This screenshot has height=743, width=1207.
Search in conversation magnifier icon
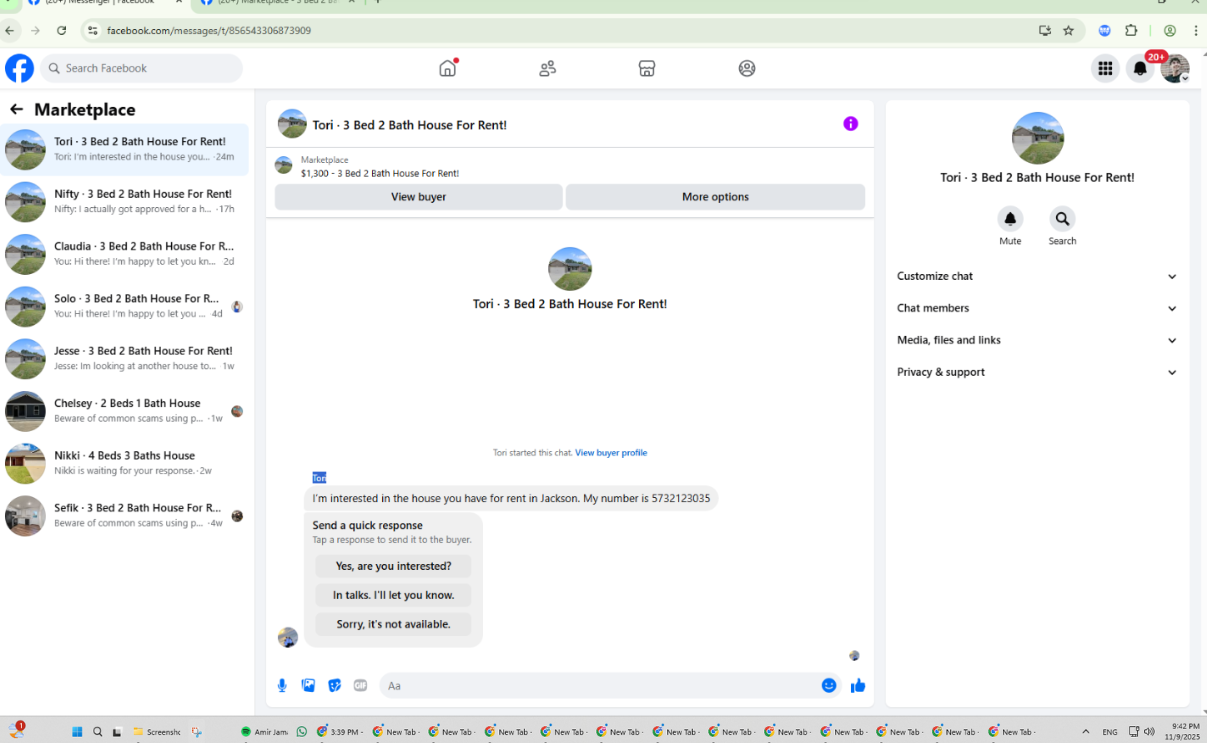tap(1062, 218)
